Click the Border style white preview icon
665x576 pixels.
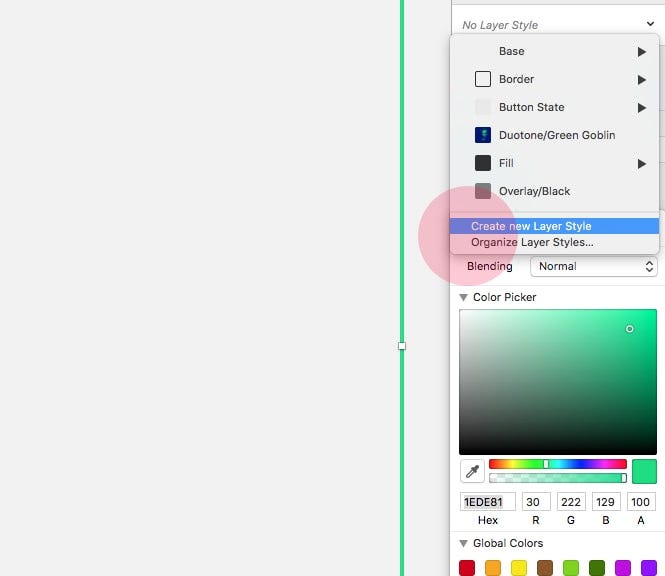[483, 79]
